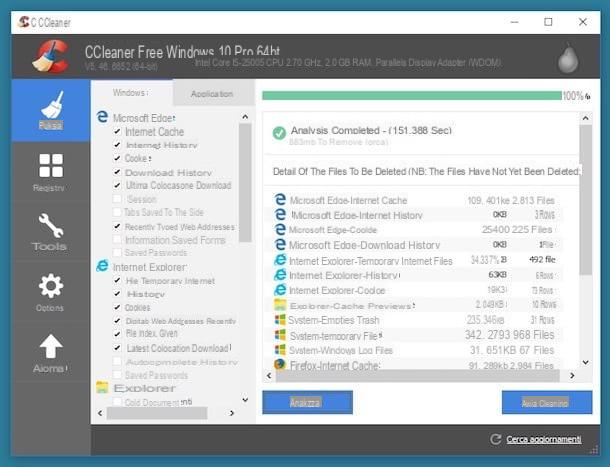Screen dimensions: 610x467
Task: Uncheck Cookies under Internet Explorer
Action: [117, 307]
